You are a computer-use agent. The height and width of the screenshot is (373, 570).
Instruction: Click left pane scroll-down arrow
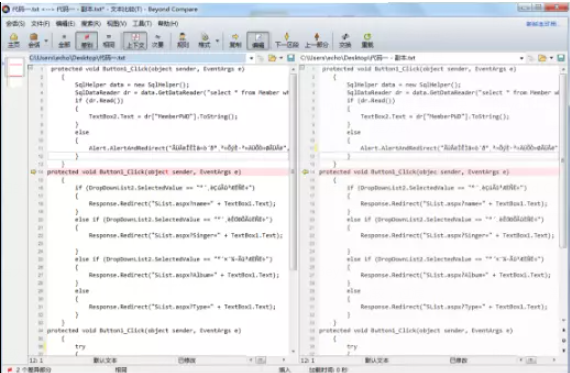tap(293, 352)
